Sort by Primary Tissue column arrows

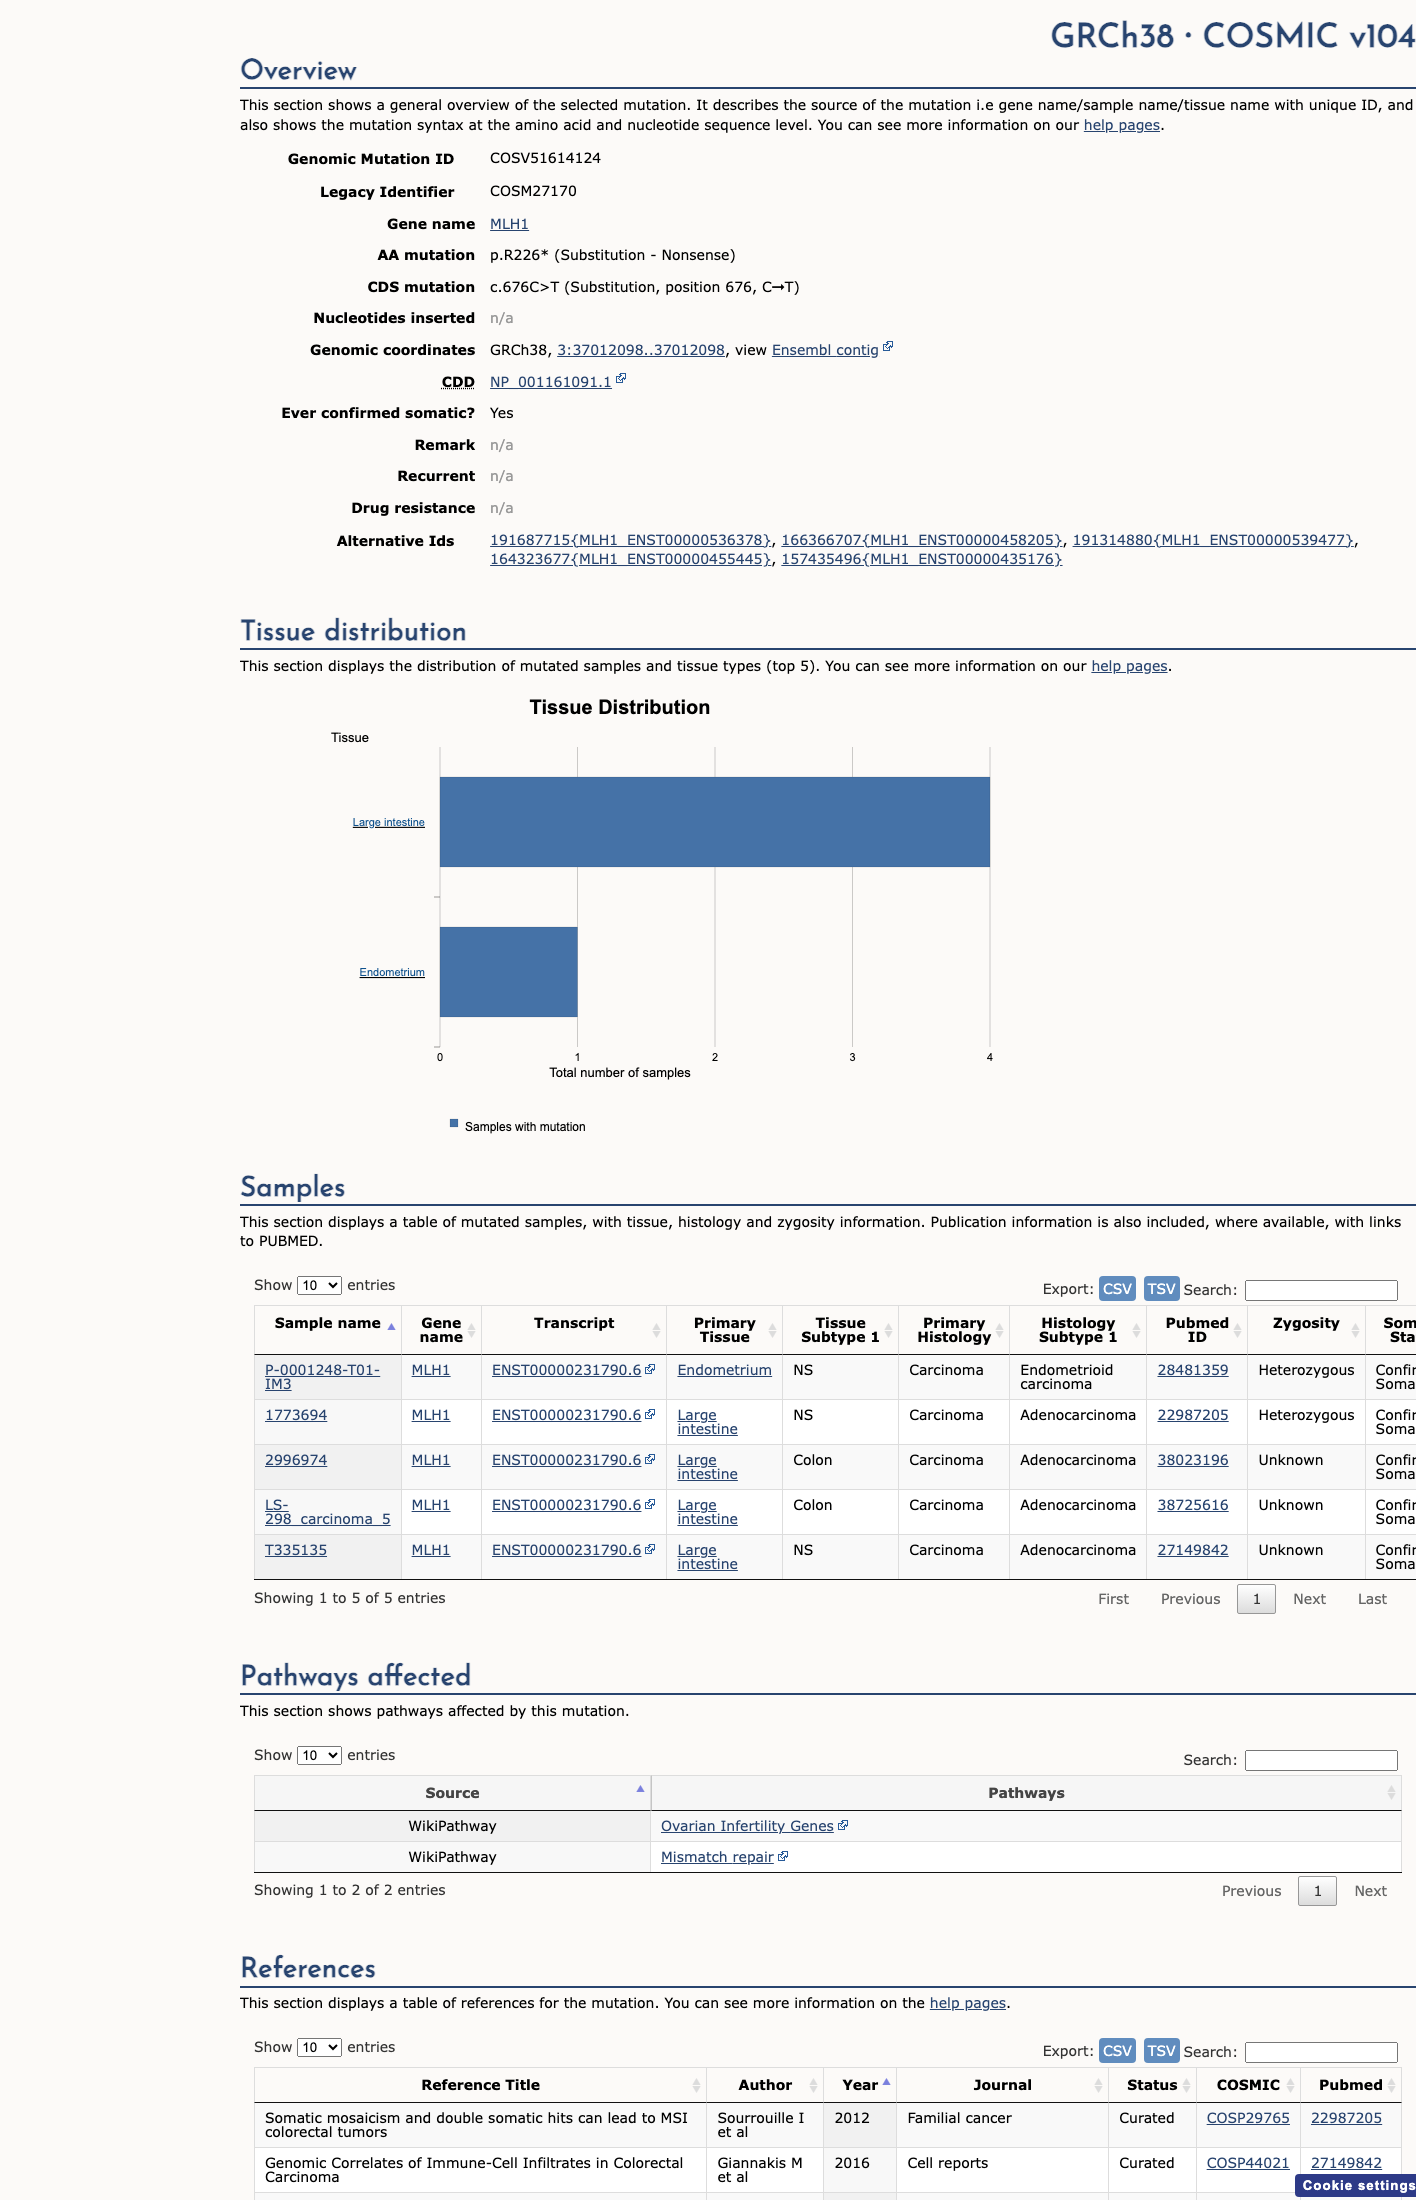[x=772, y=1330]
